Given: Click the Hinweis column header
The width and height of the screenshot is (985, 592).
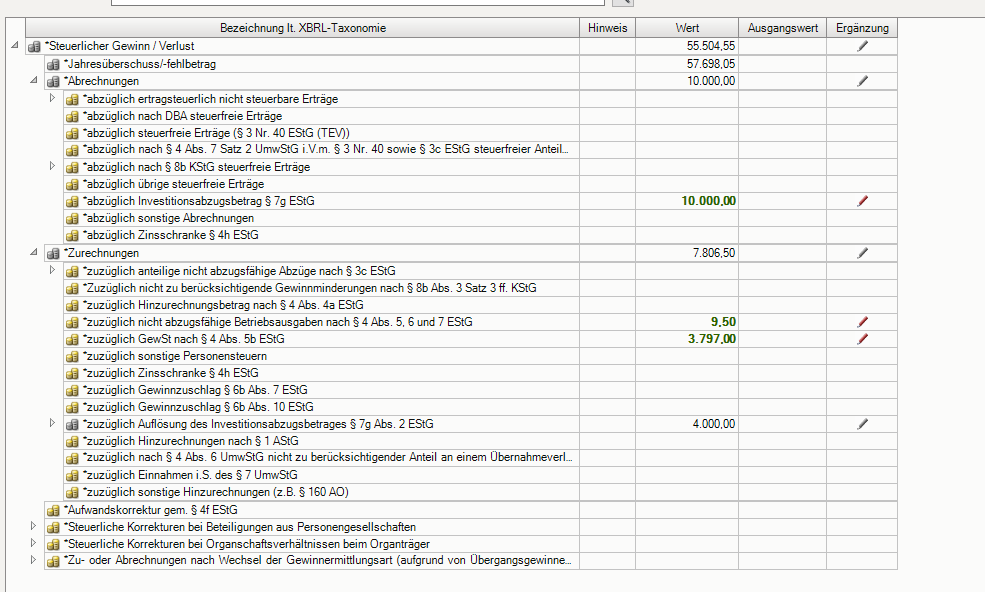Looking at the screenshot, I should pyautogui.click(x=607, y=28).
